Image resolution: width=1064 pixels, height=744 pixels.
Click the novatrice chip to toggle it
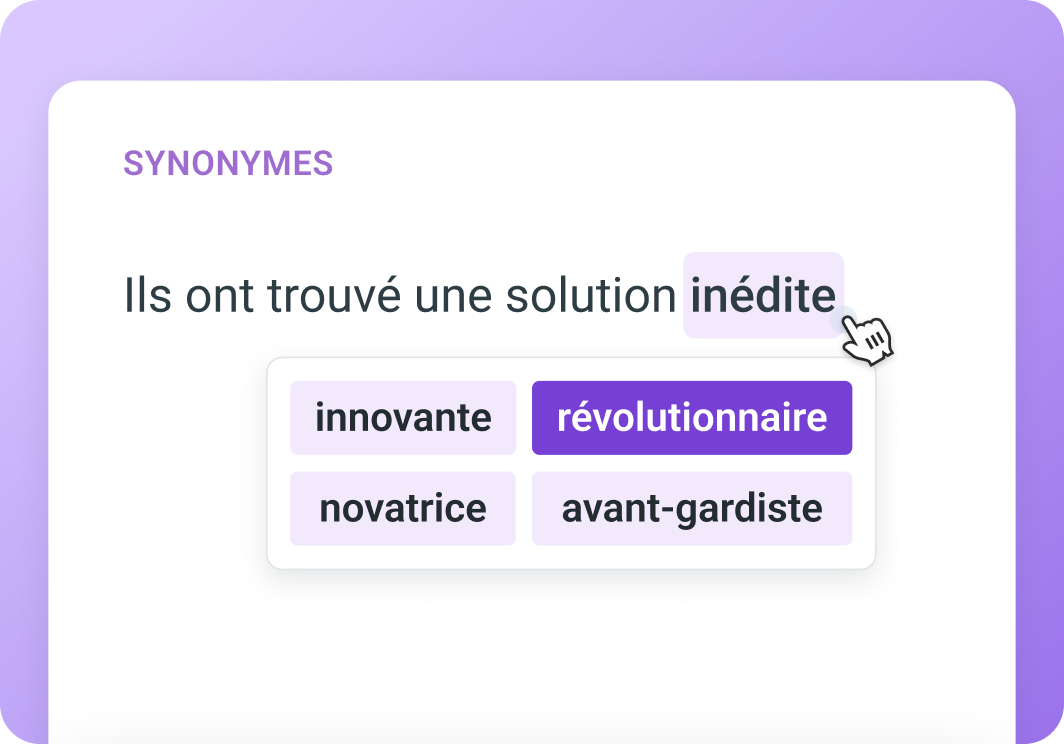(x=403, y=508)
